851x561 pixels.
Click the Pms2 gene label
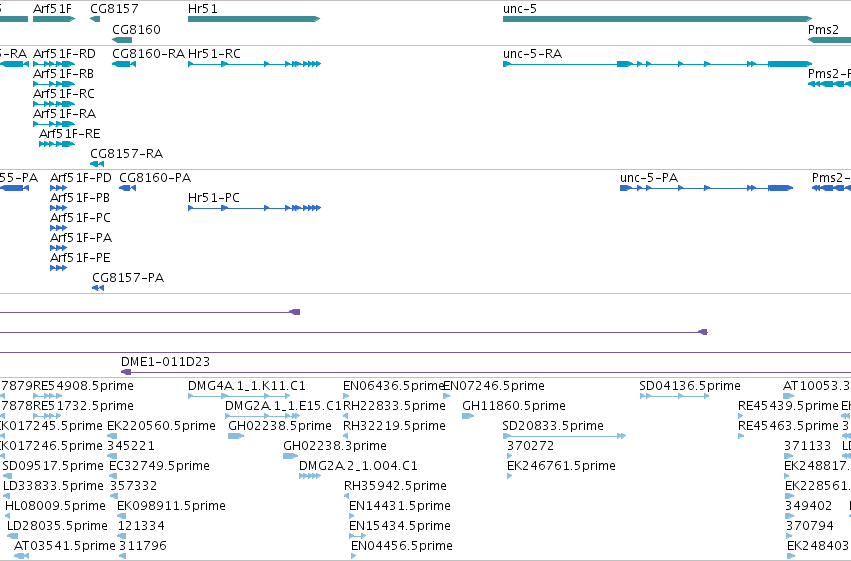(823, 29)
